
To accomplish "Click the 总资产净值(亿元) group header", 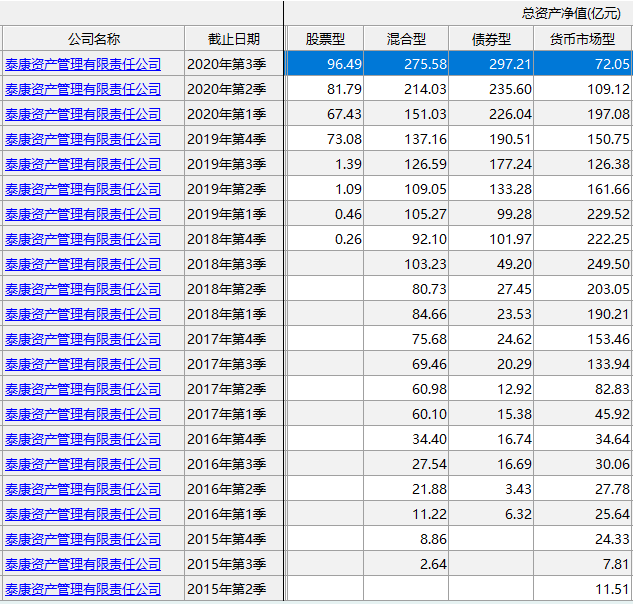I will [570, 13].
